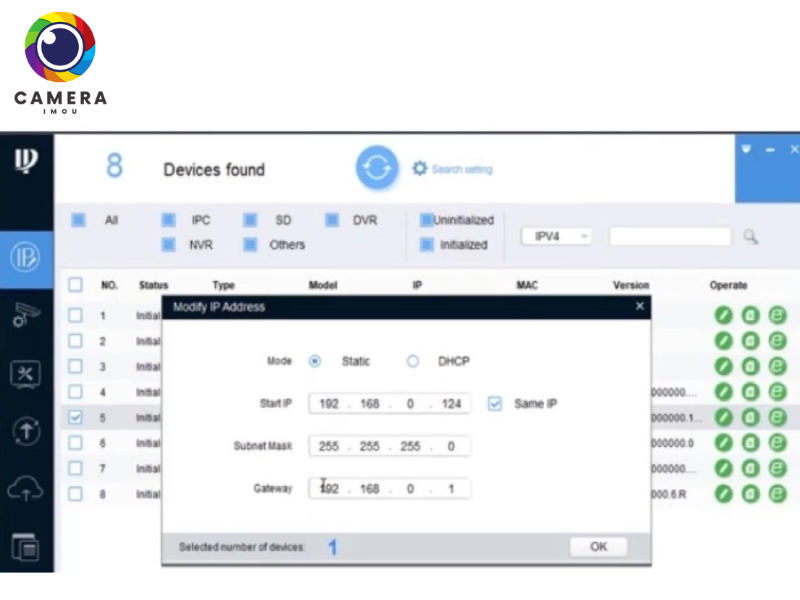
Task: Click the refresh devices search button
Action: point(377,169)
